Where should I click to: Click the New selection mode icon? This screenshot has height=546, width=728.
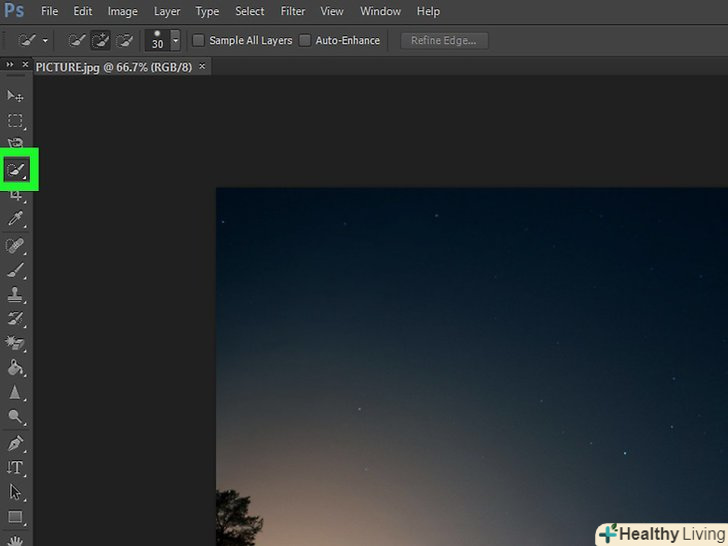(x=76, y=41)
